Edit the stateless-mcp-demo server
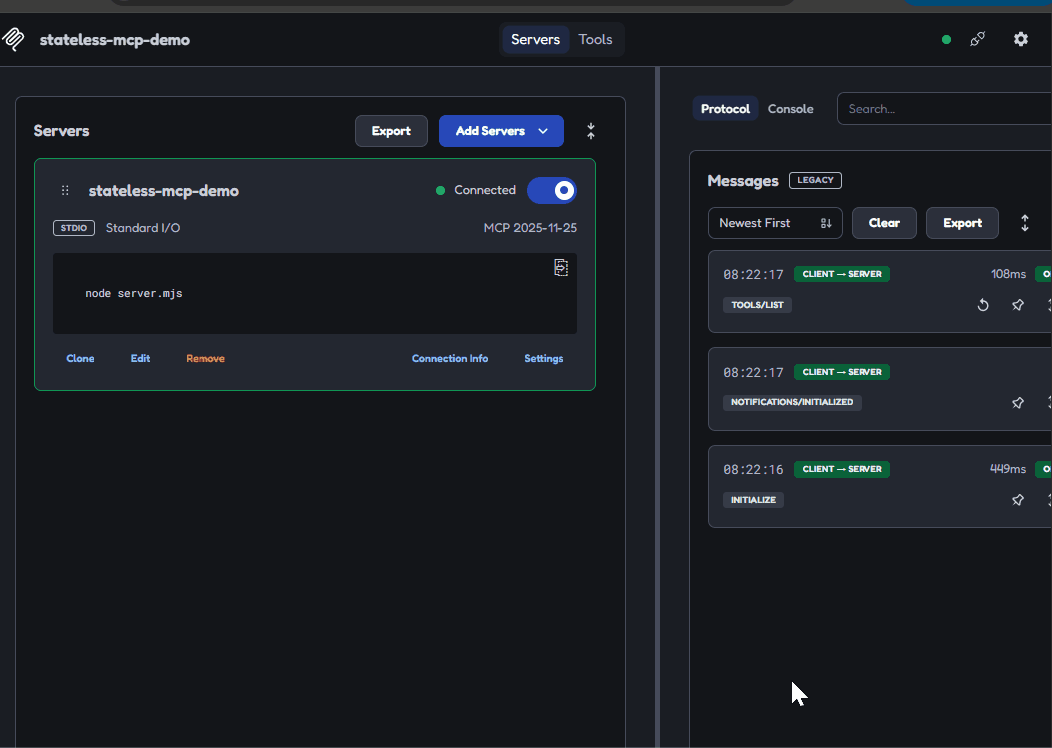The width and height of the screenshot is (1052, 748). point(140,358)
